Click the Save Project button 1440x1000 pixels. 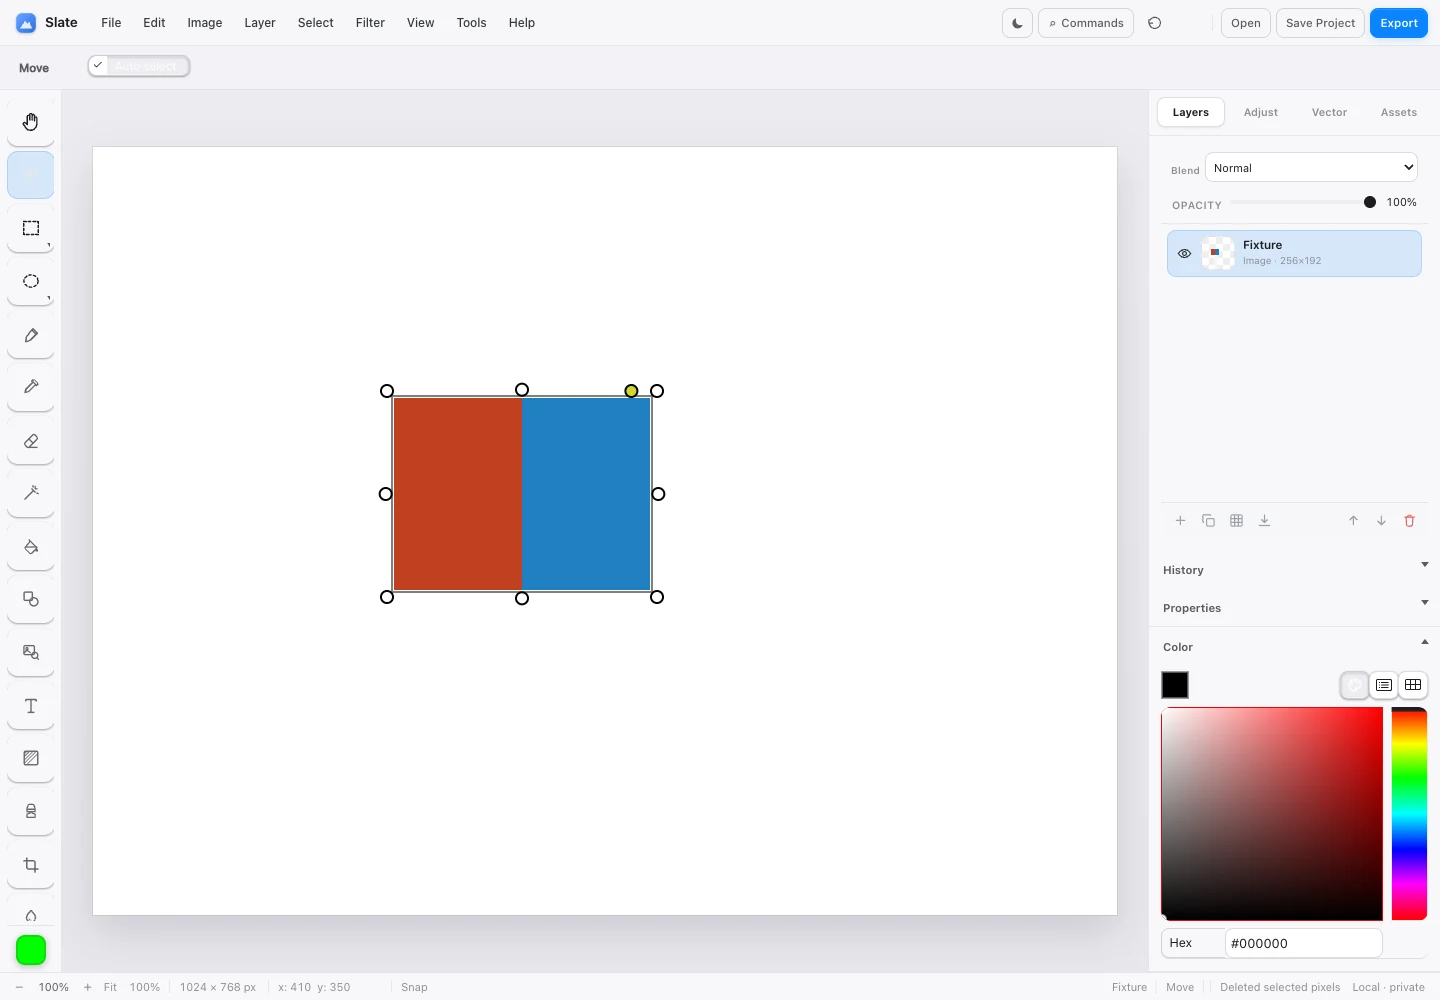click(1320, 23)
